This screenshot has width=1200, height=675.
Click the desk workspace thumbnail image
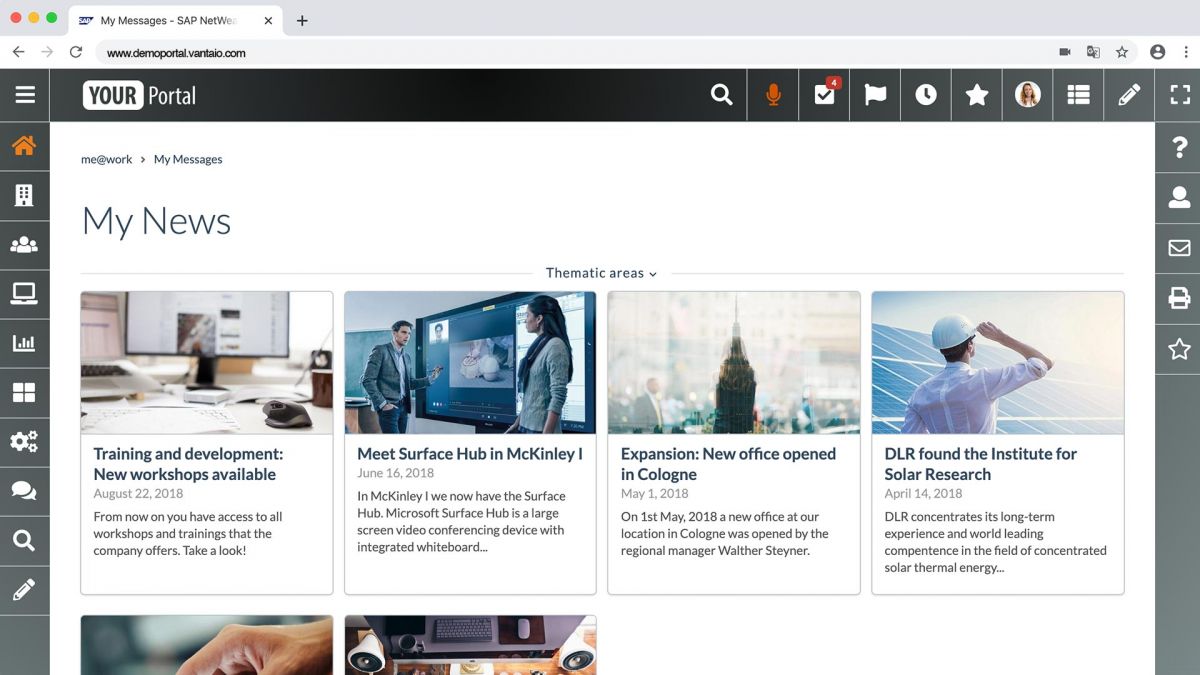[207, 363]
